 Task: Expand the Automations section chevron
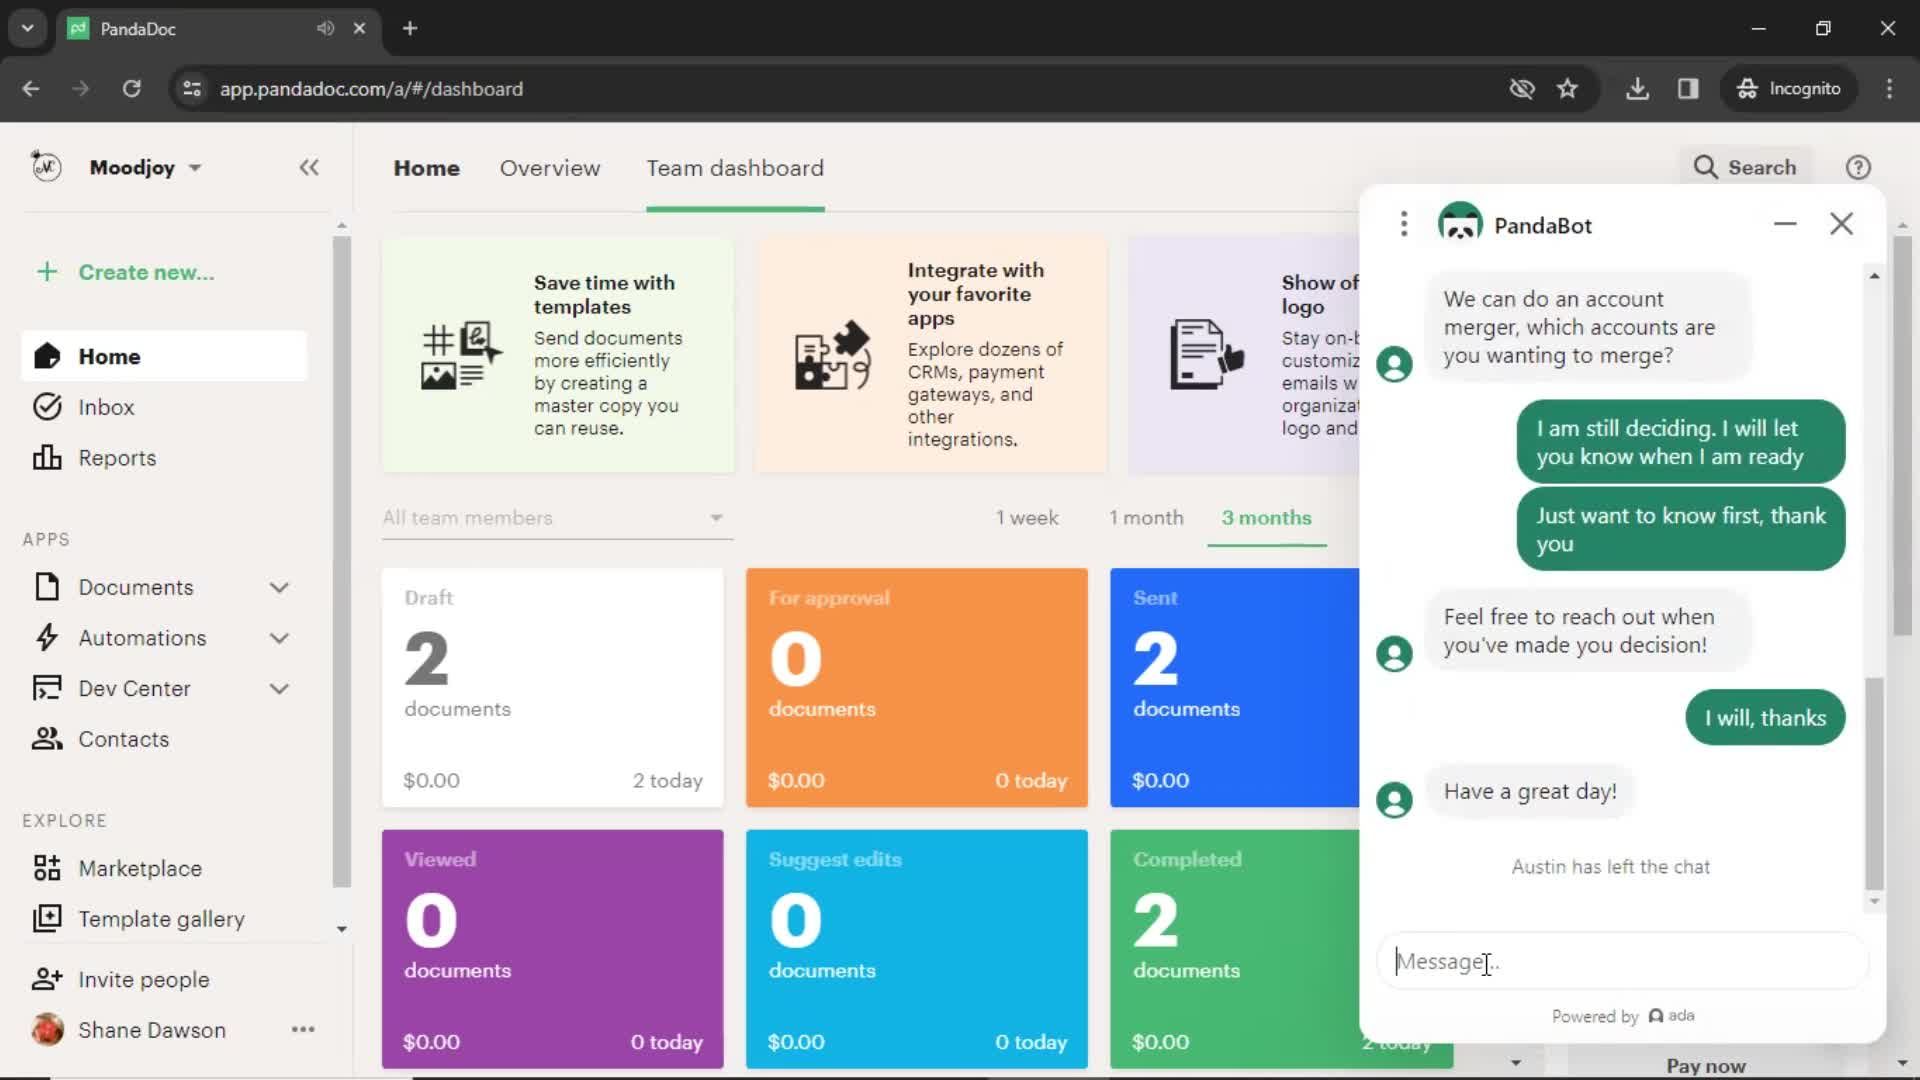coord(279,638)
